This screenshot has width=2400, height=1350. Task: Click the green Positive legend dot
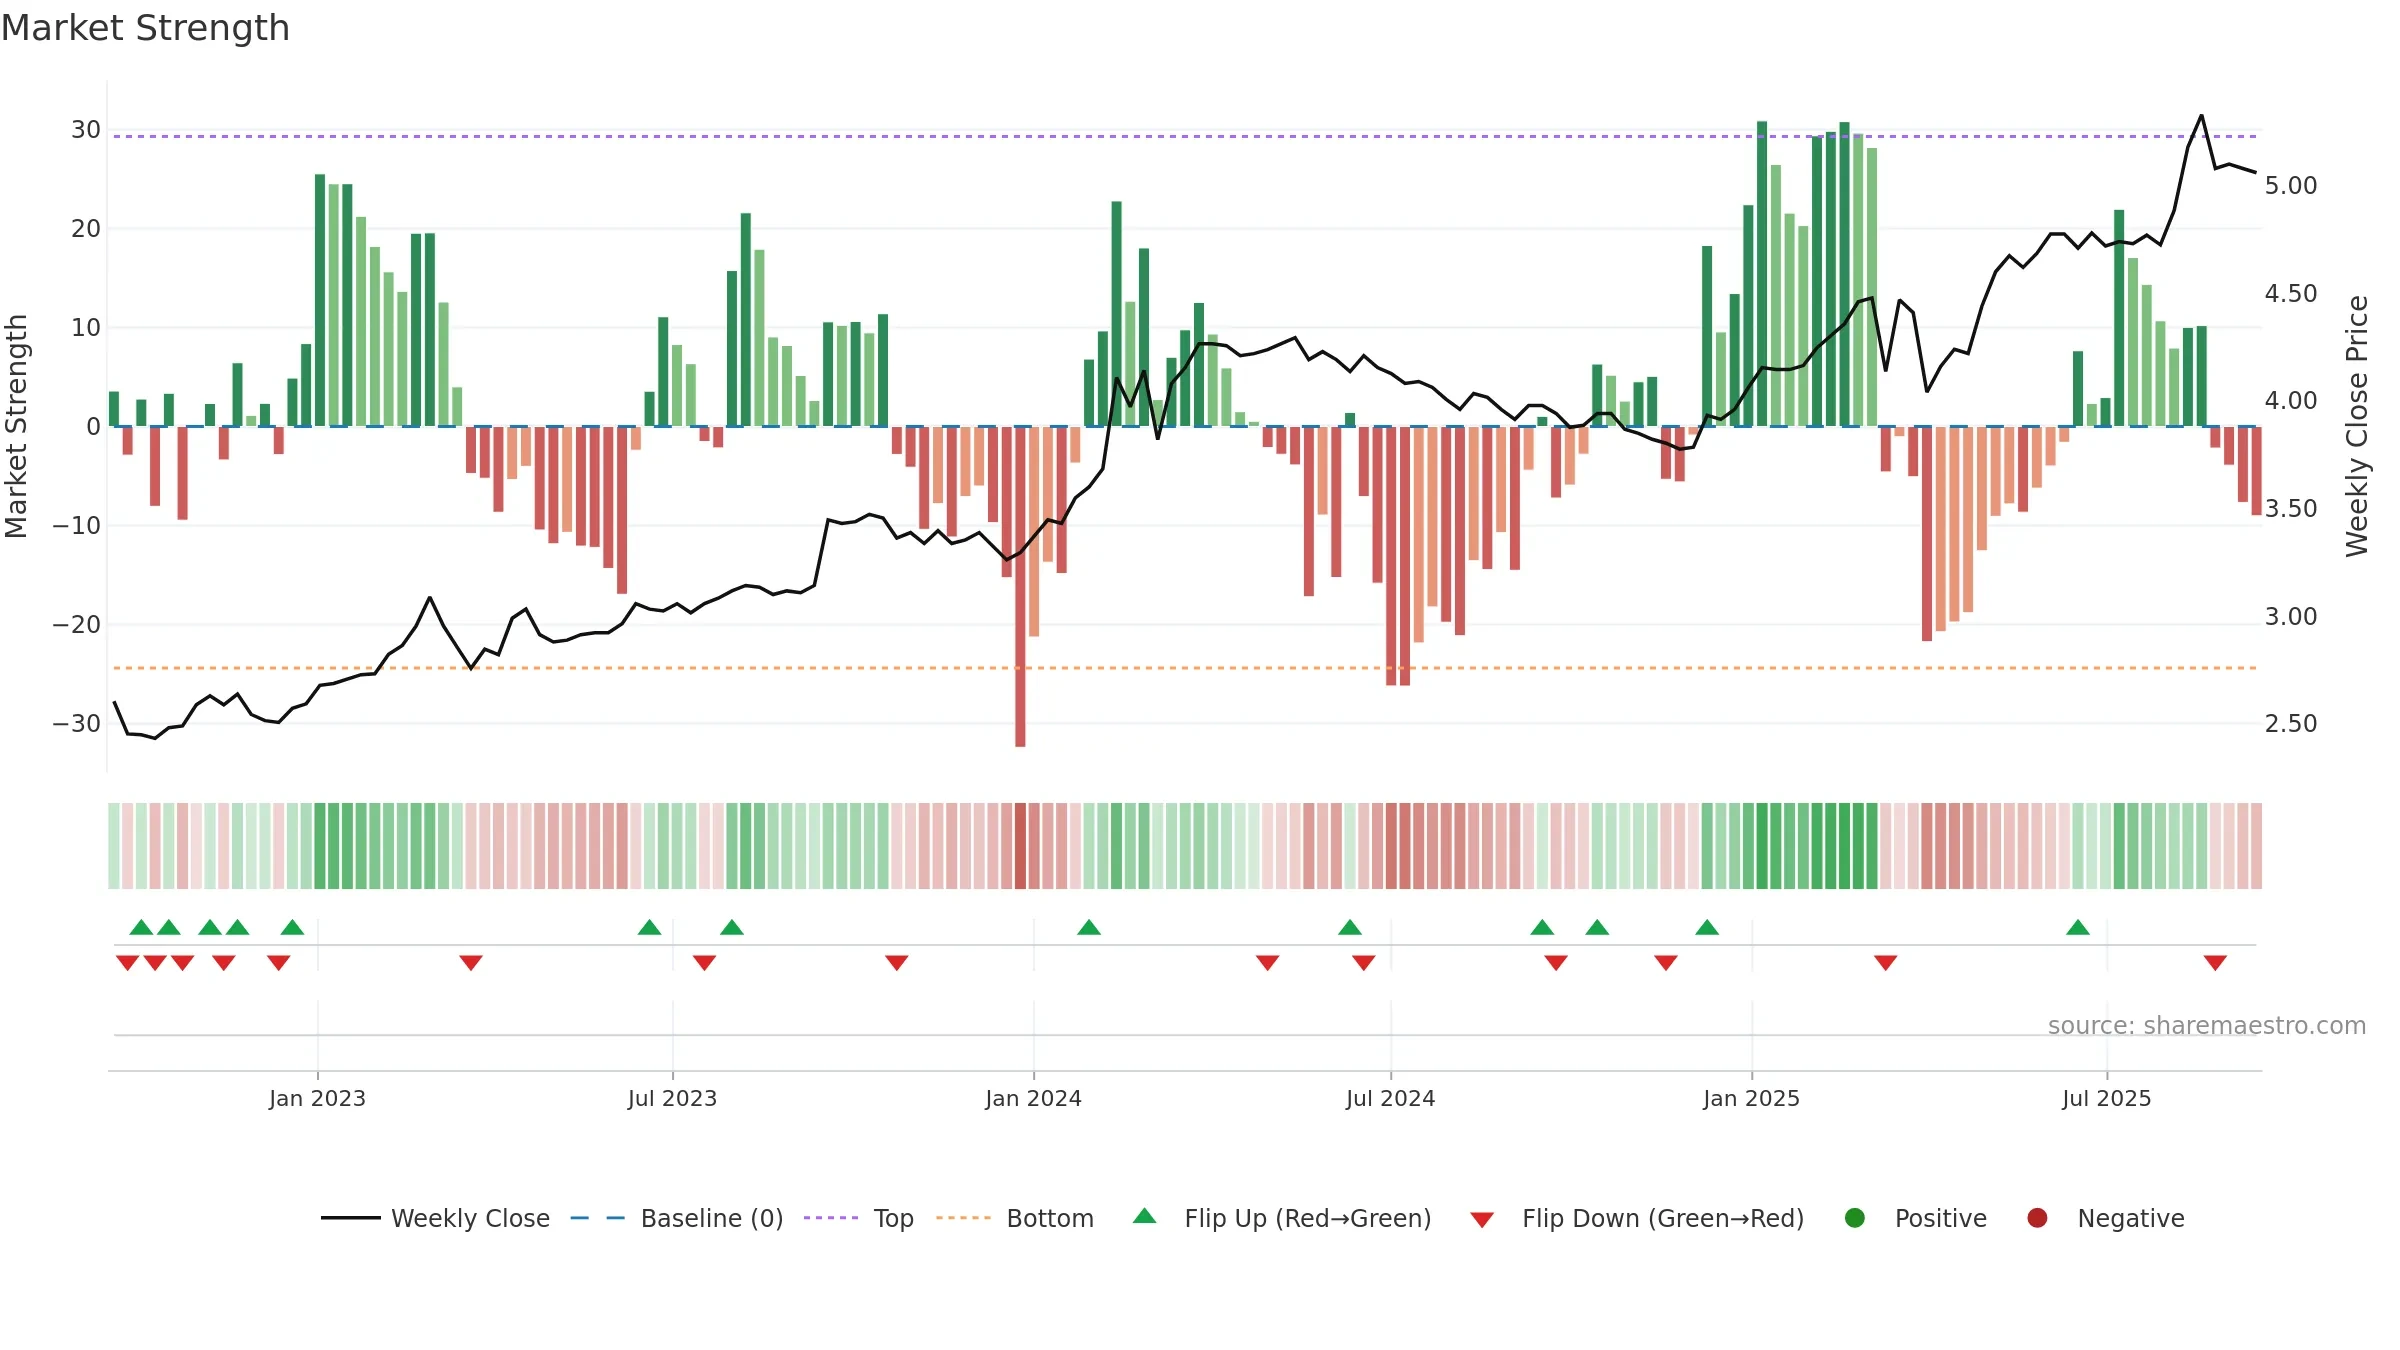tap(1855, 1218)
